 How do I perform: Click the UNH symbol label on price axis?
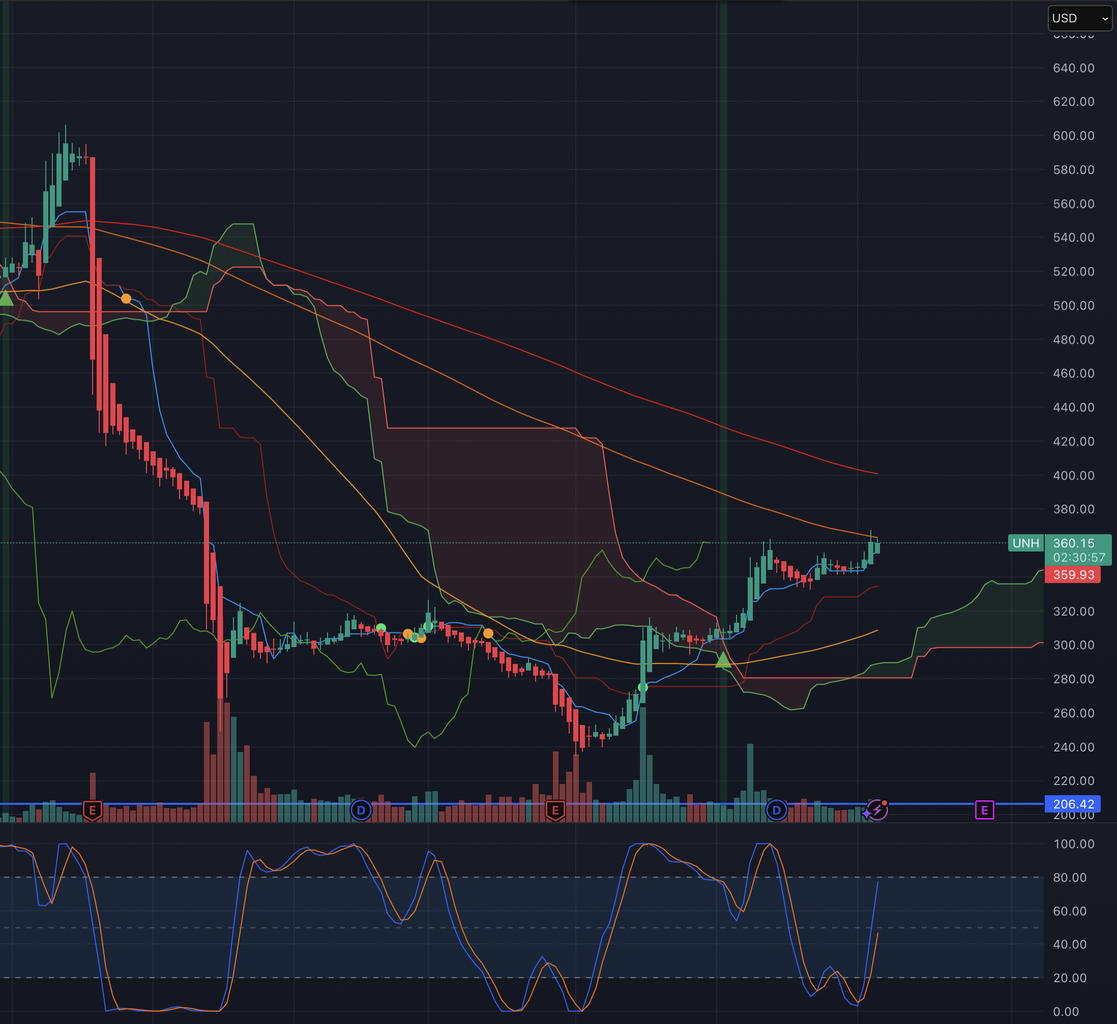click(1025, 543)
